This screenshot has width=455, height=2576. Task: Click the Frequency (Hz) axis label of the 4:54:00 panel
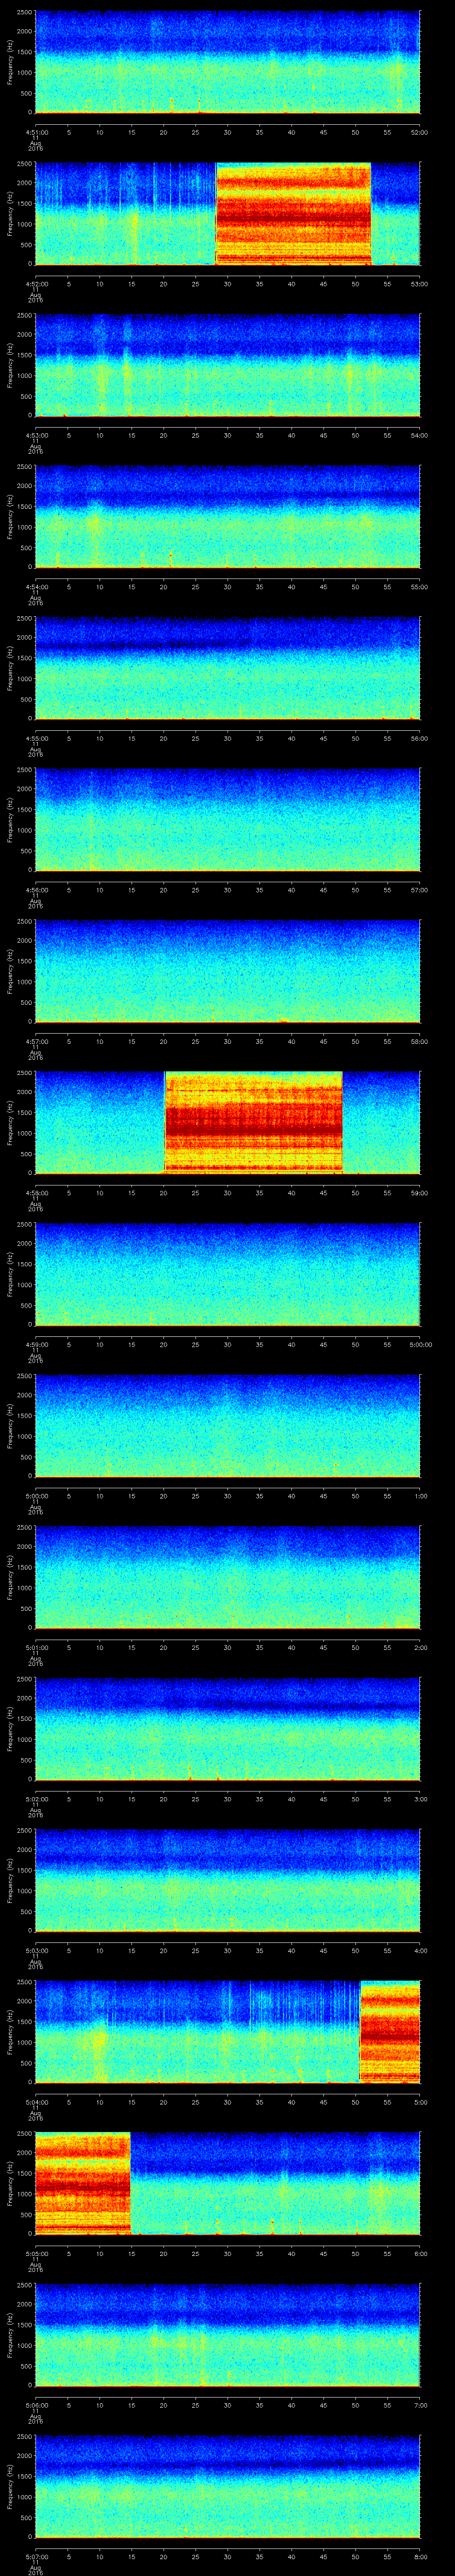click(x=11, y=516)
